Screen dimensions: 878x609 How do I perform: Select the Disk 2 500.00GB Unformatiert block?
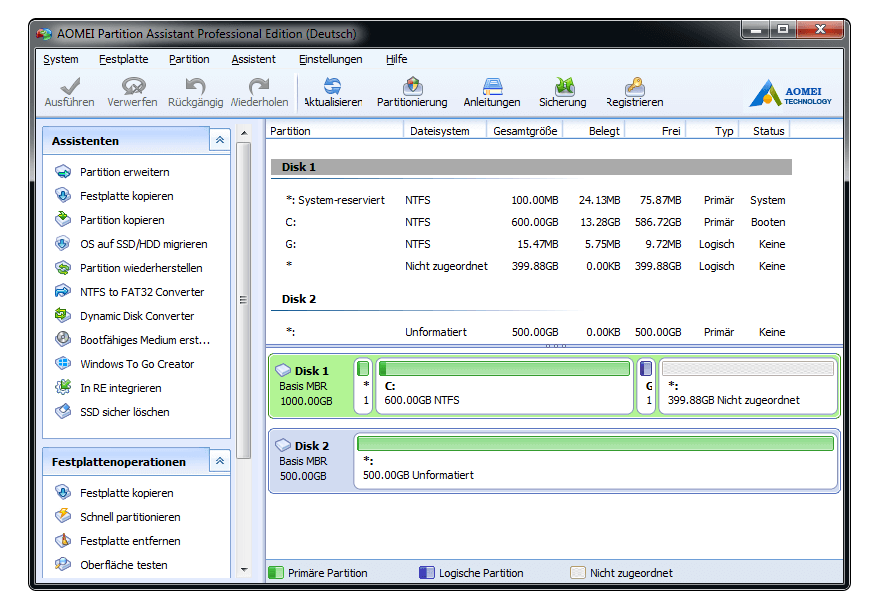[596, 461]
